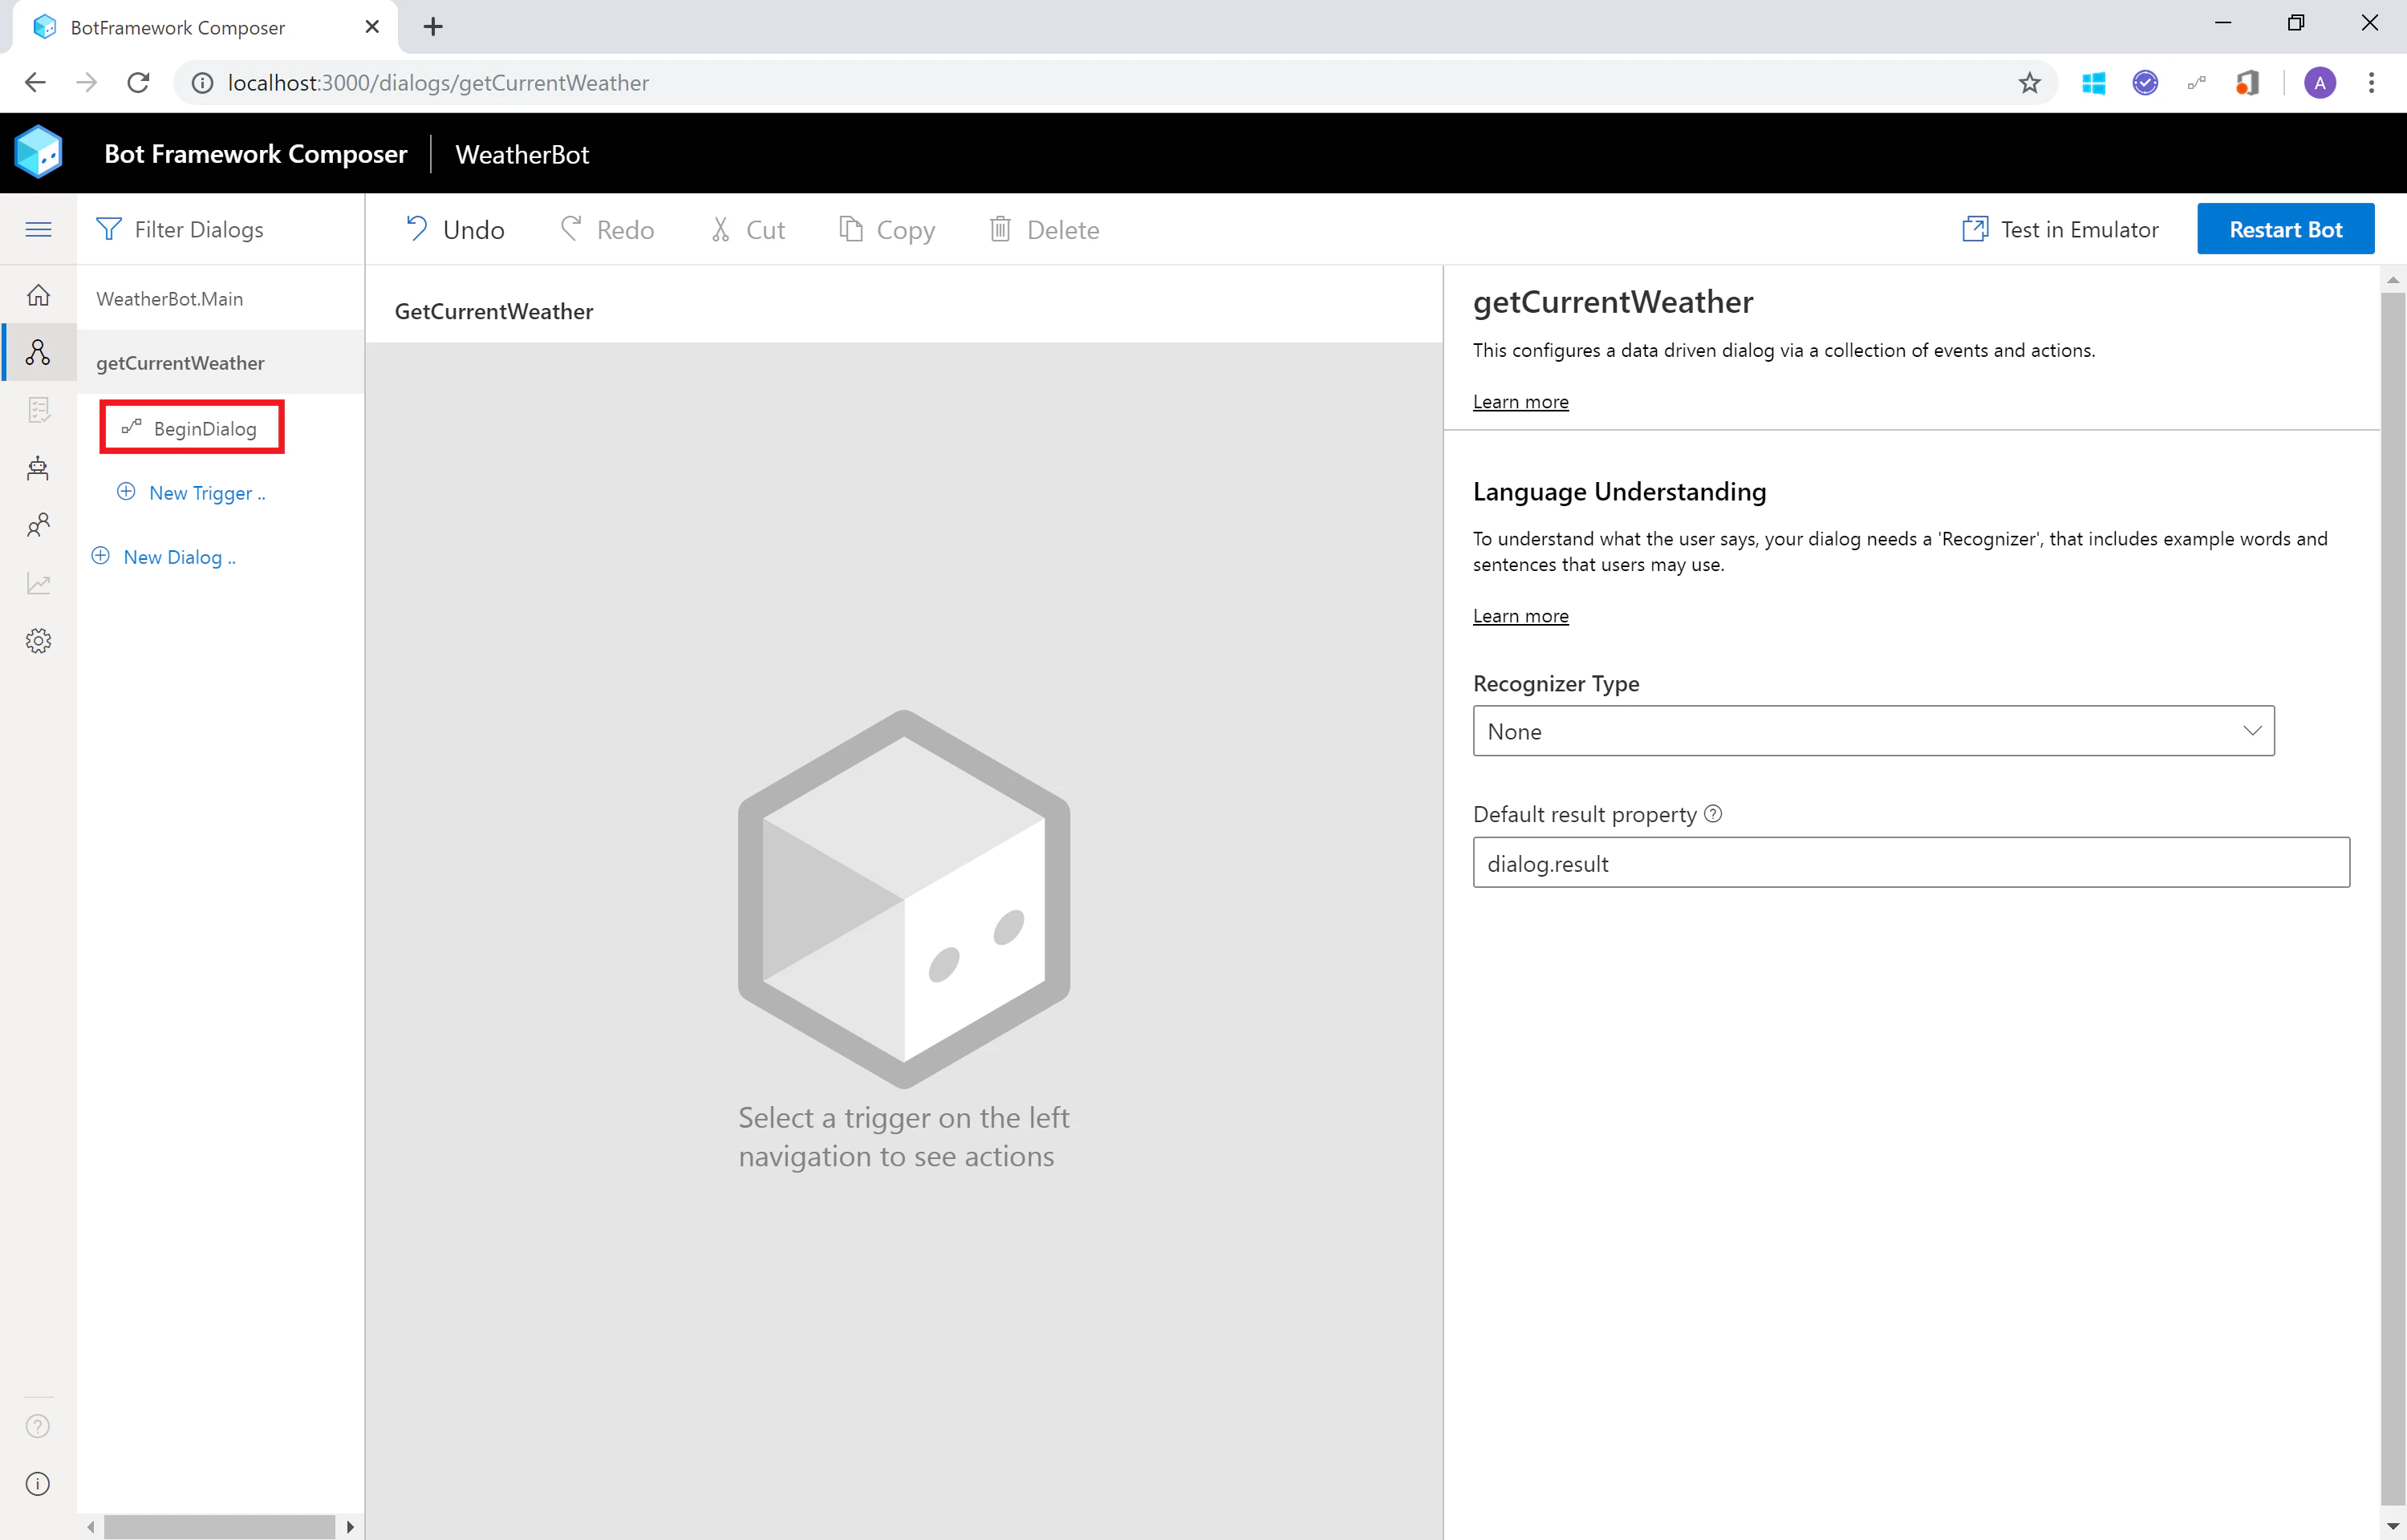Open the Settings gear in the sidebar
Viewport: 2407px width, 1540px height.
coord(38,641)
